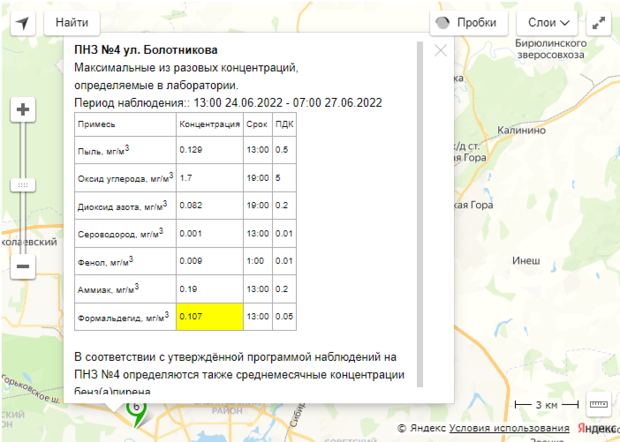Click the Примесь column header

tap(97, 124)
